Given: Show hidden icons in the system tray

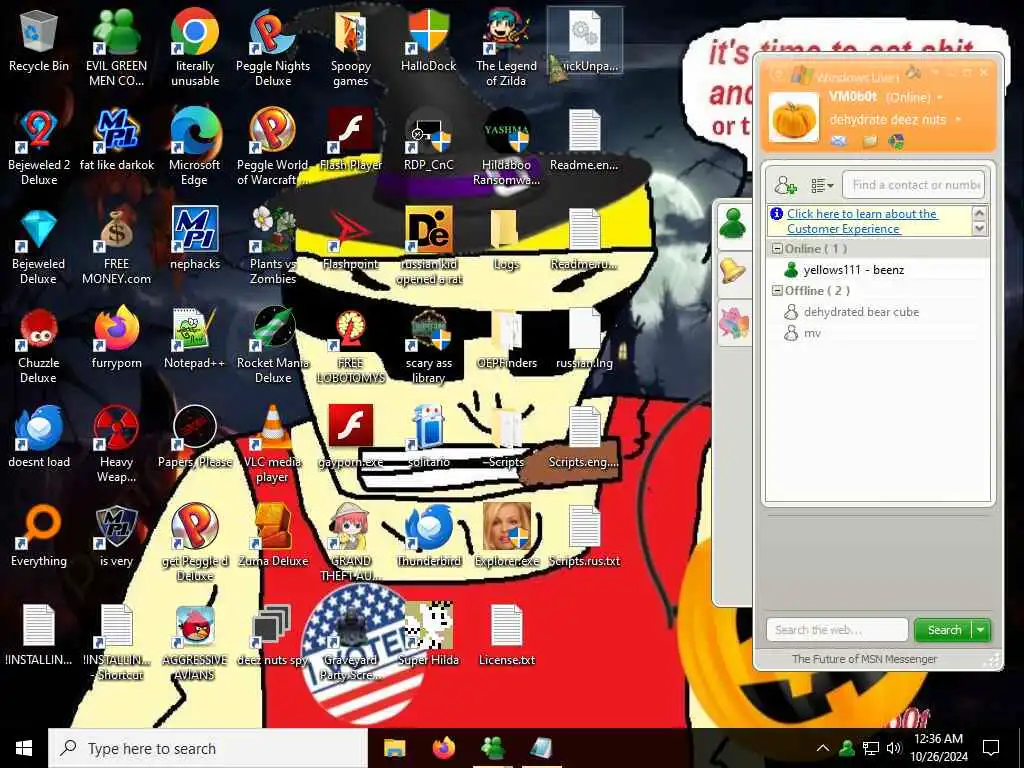Looking at the screenshot, I should (823, 748).
